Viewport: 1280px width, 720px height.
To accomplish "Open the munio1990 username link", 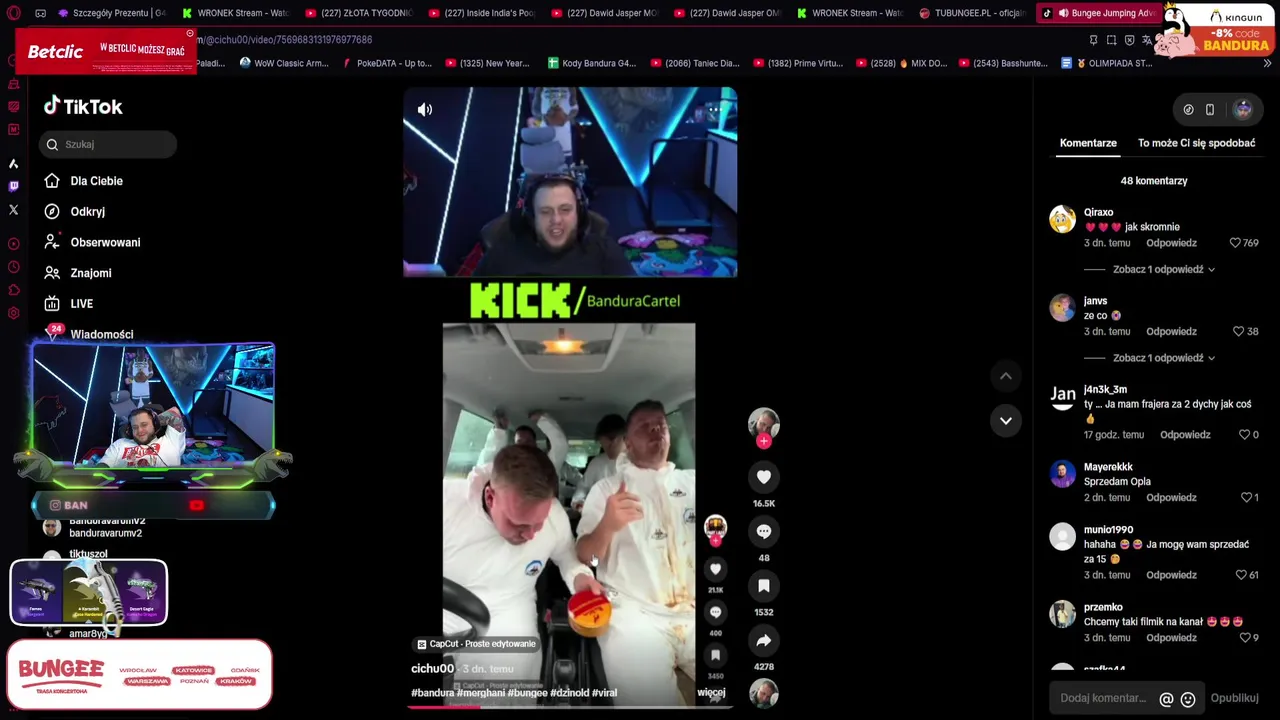I will 1108,530.
